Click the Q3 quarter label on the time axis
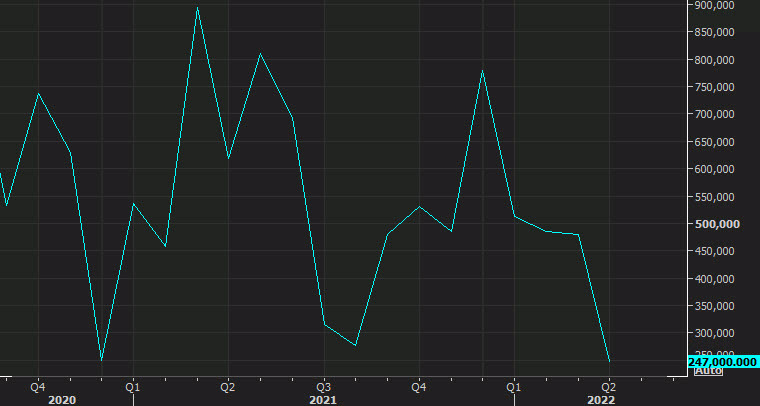This screenshot has height=406, width=760. [x=324, y=388]
